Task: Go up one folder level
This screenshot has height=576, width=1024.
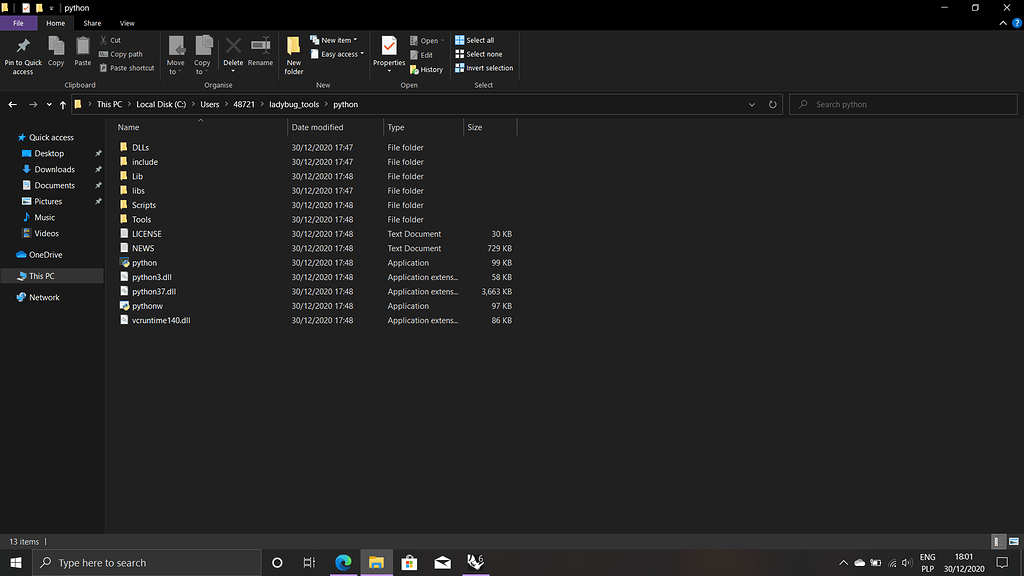Action: click(63, 104)
